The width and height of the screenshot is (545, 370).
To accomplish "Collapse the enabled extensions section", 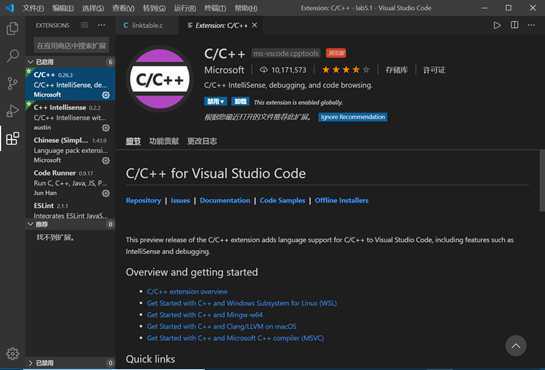I will (x=30, y=61).
